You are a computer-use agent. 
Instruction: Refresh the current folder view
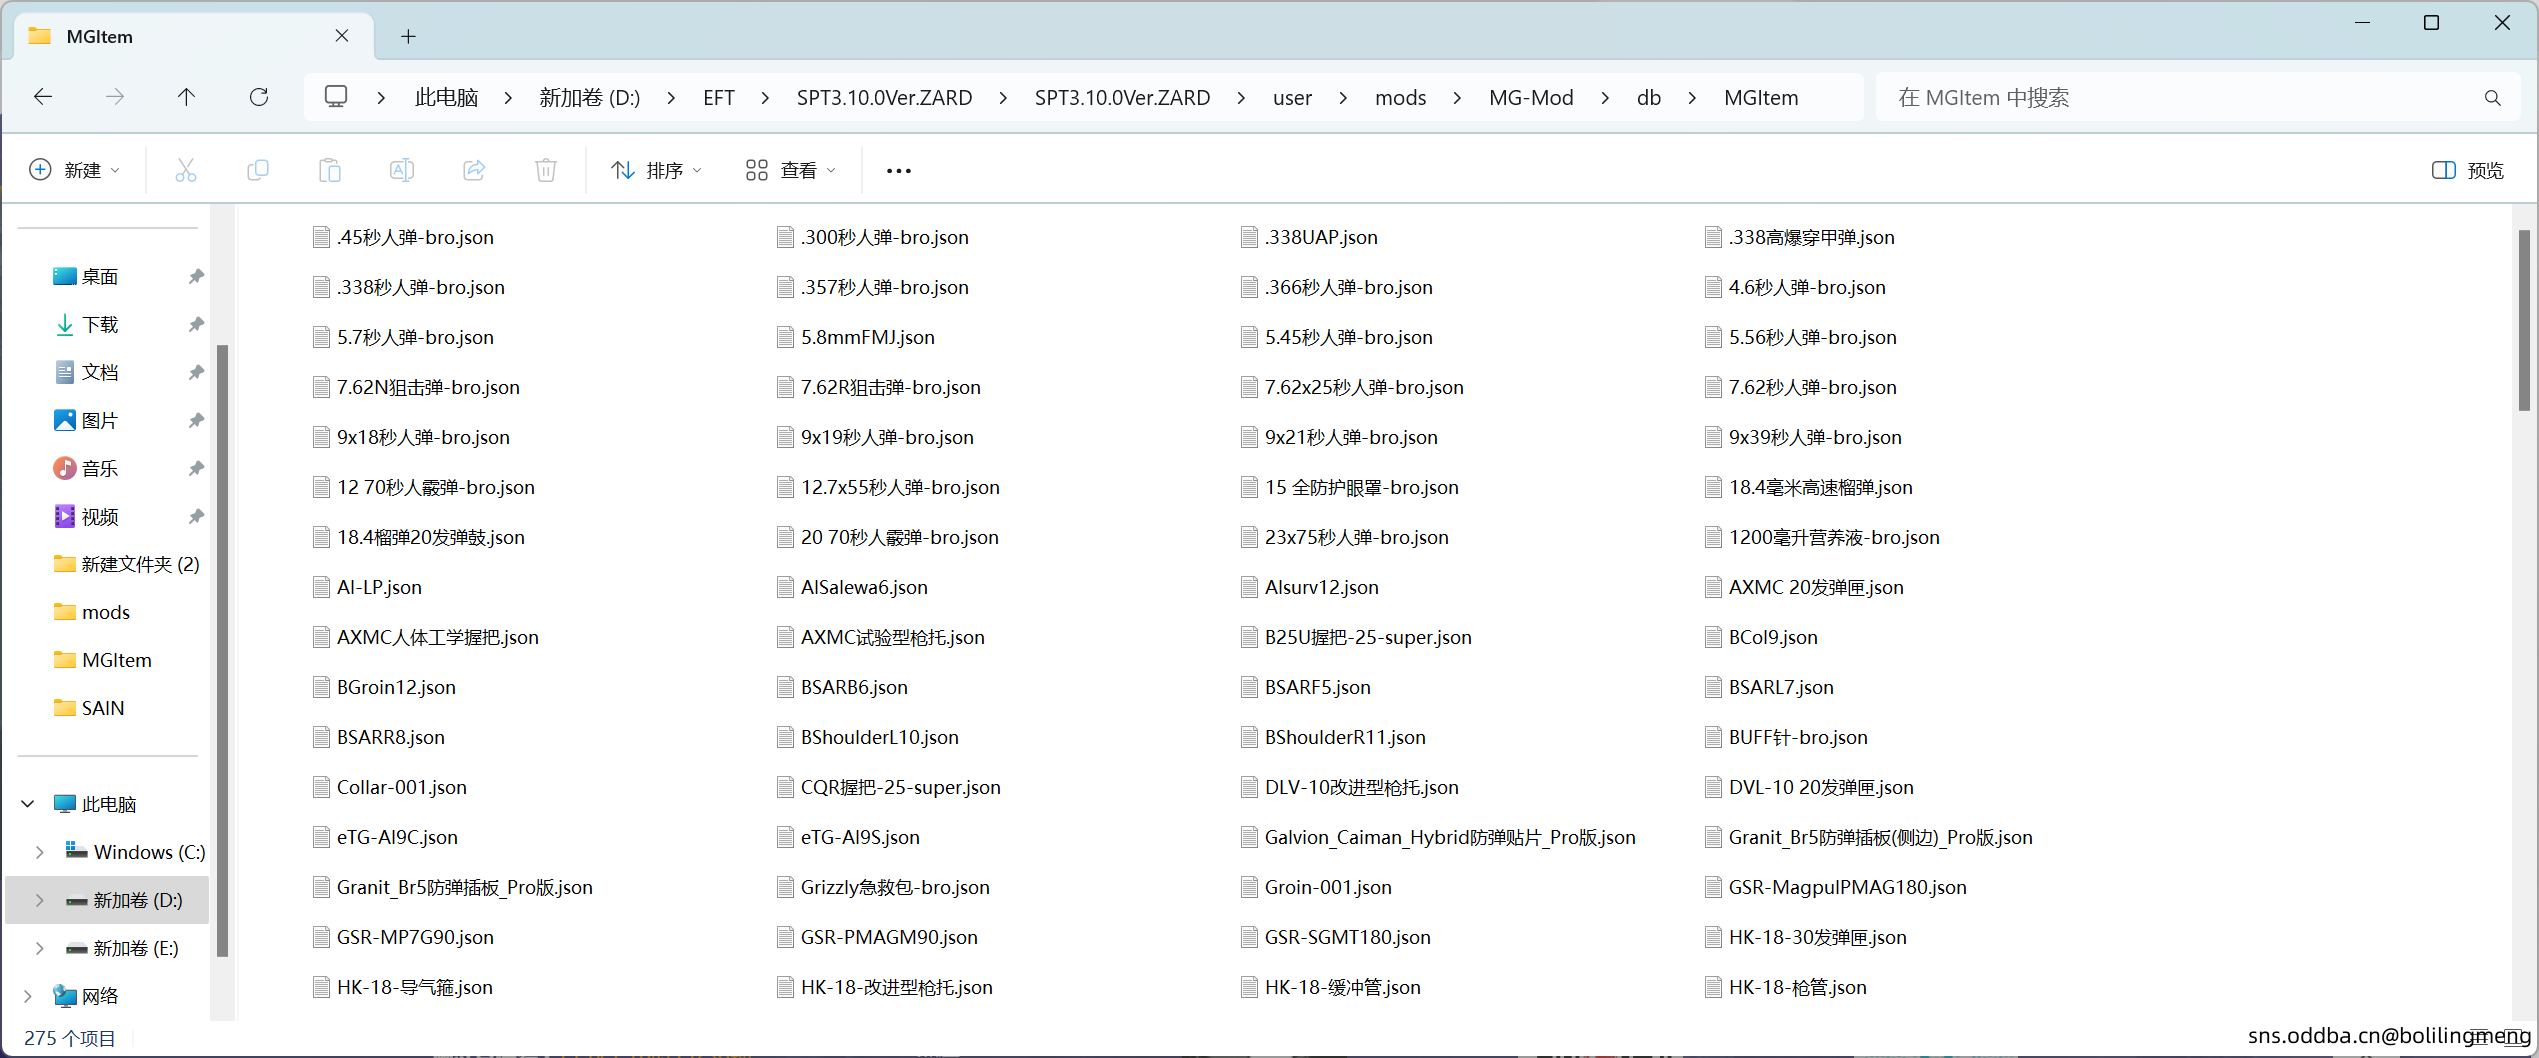pyautogui.click(x=259, y=97)
